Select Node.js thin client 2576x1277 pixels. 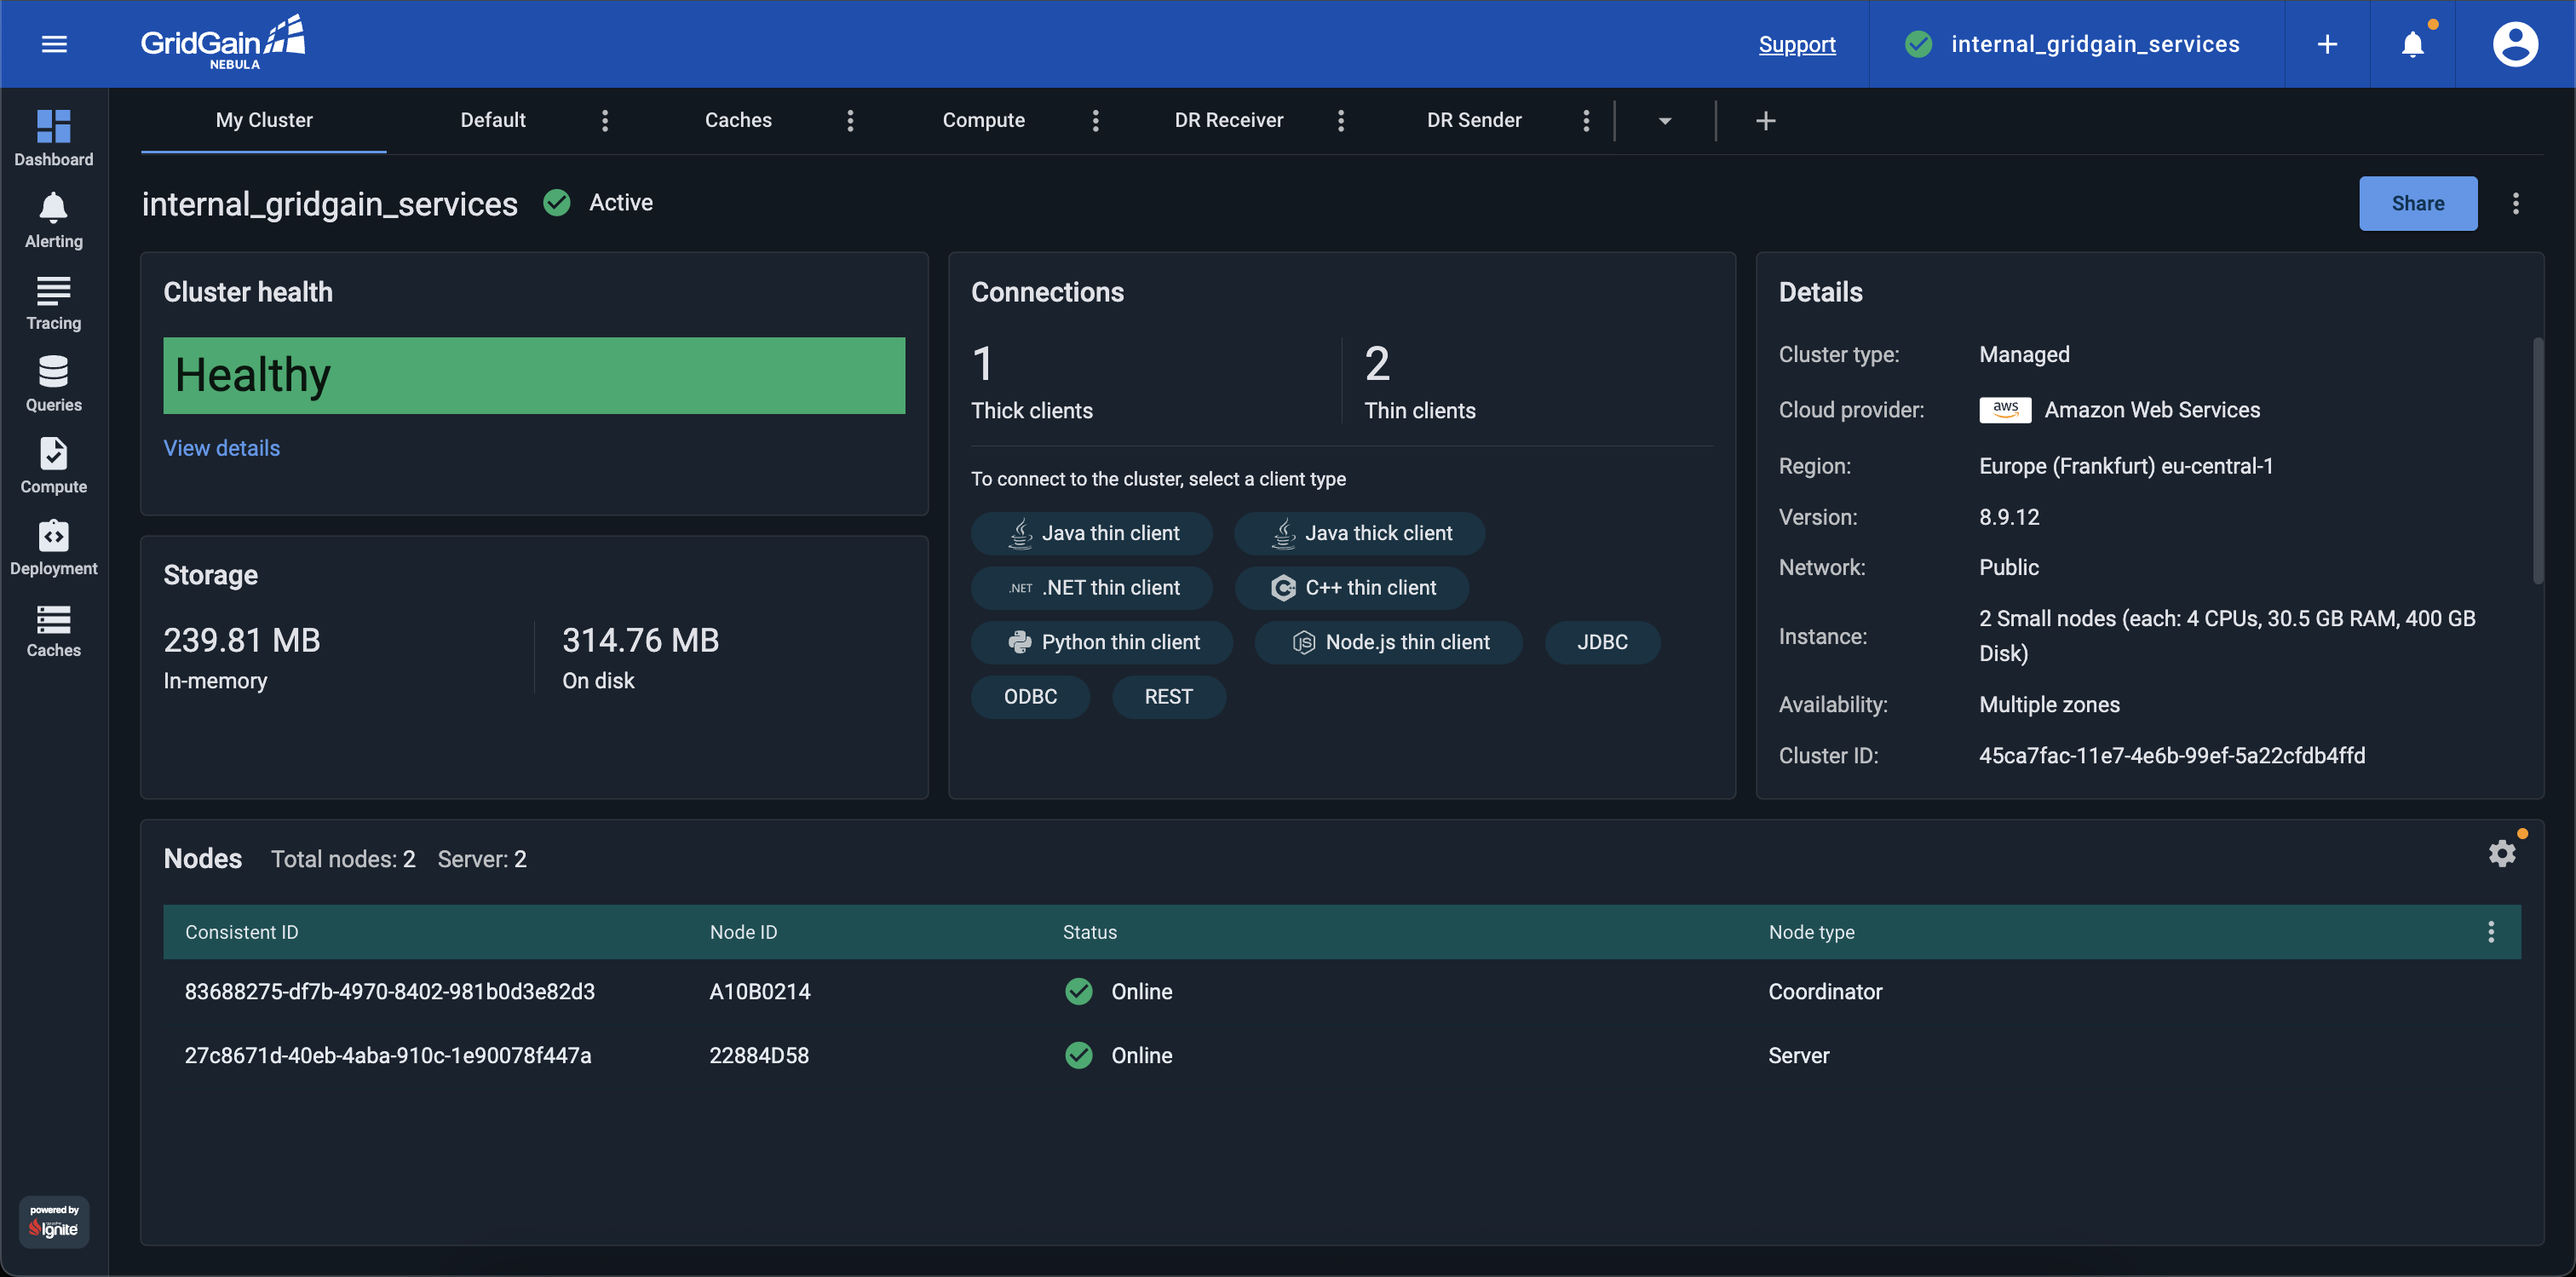click(1389, 642)
